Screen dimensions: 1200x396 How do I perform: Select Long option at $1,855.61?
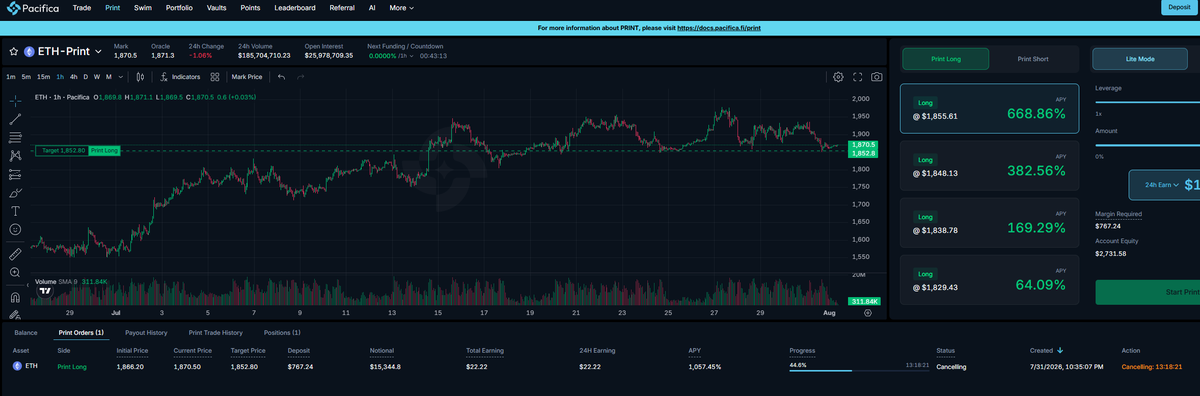point(990,109)
